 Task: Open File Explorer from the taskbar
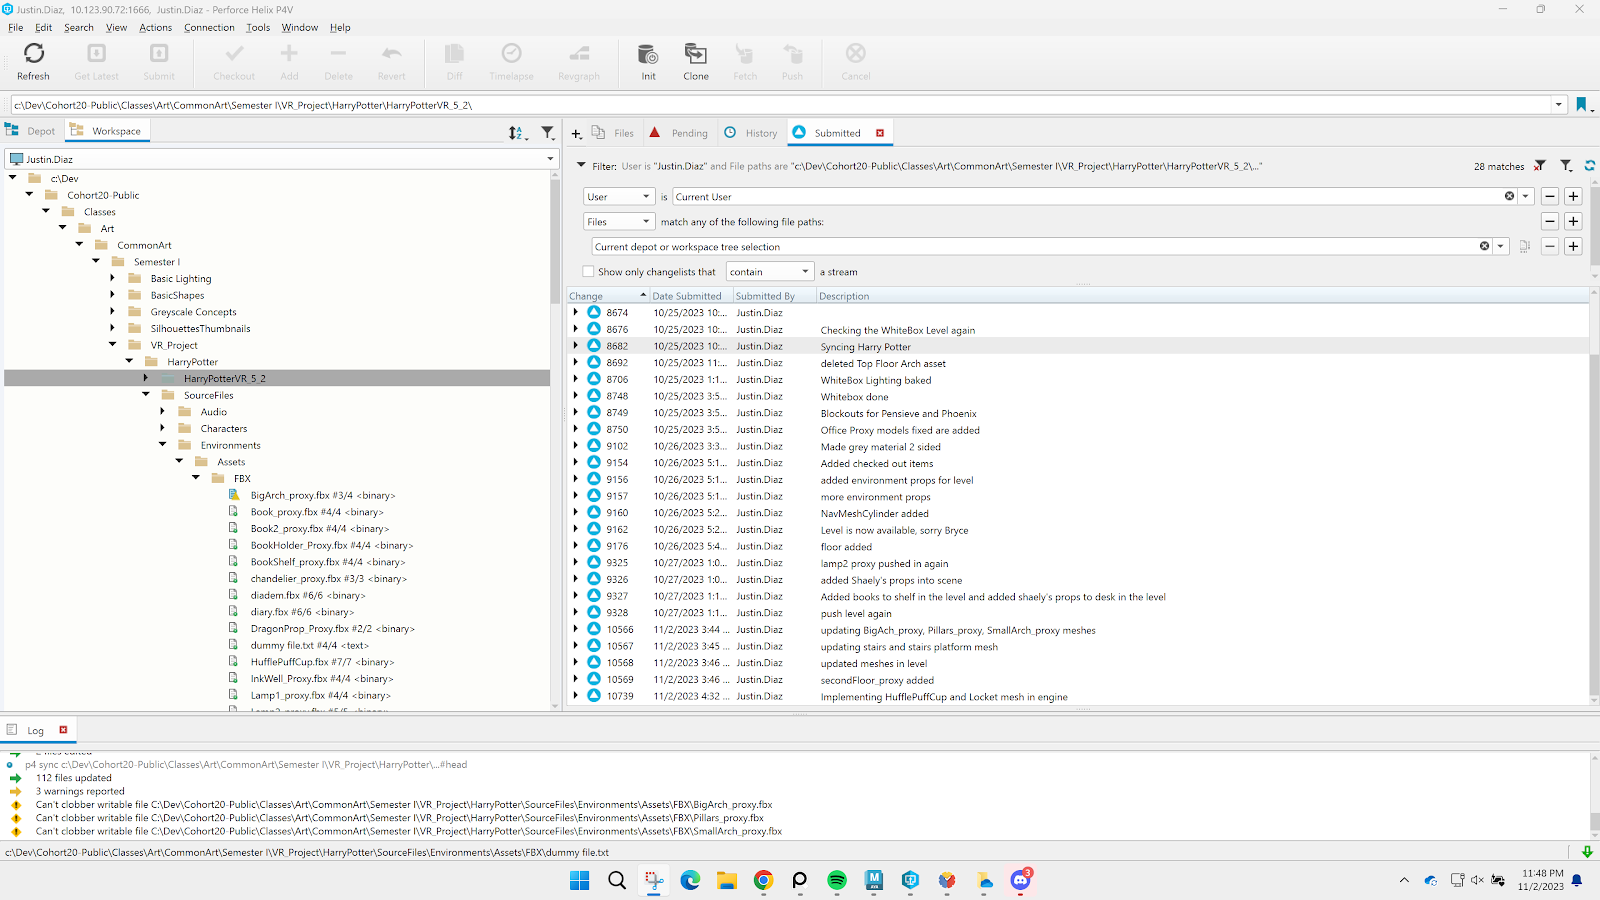coord(726,880)
